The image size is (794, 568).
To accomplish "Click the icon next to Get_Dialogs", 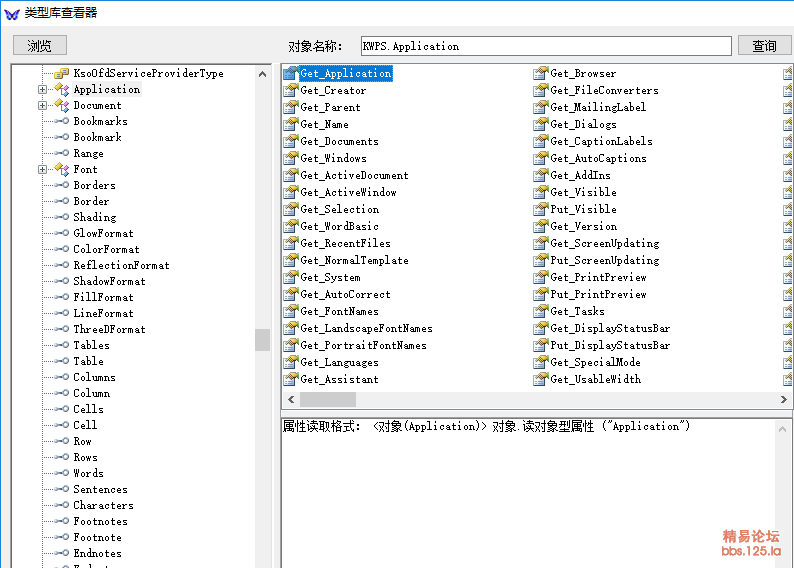I will point(541,124).
